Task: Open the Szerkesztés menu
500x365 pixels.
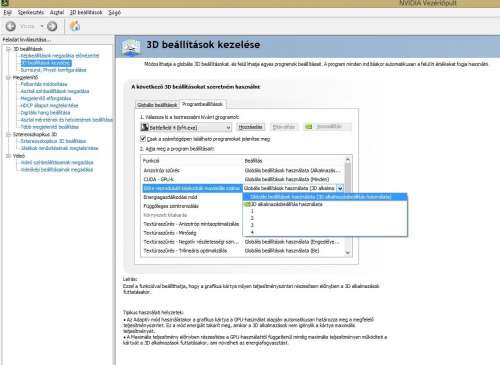Action: click(31, 12)
